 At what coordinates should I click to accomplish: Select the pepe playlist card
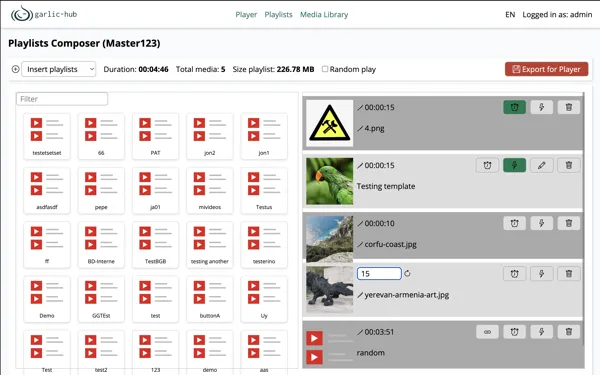[x=101, y=191]
